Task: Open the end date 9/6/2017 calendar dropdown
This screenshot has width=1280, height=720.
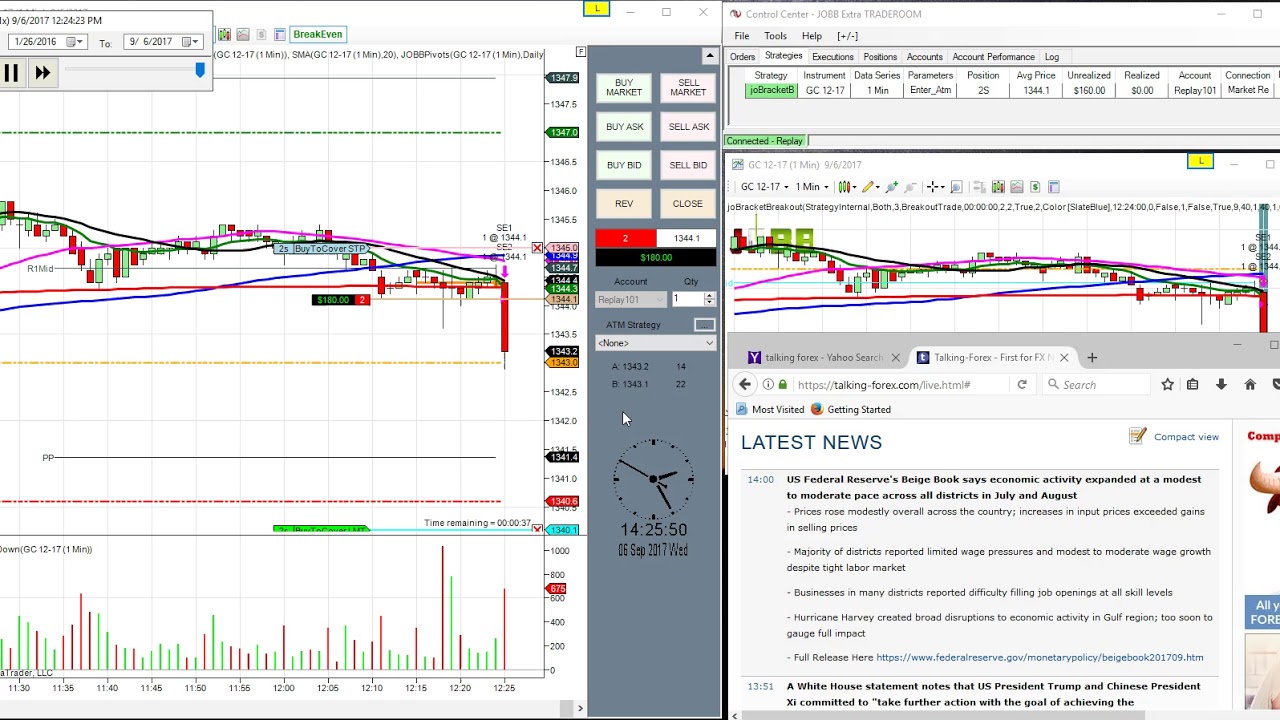Action: coord(191,42)
